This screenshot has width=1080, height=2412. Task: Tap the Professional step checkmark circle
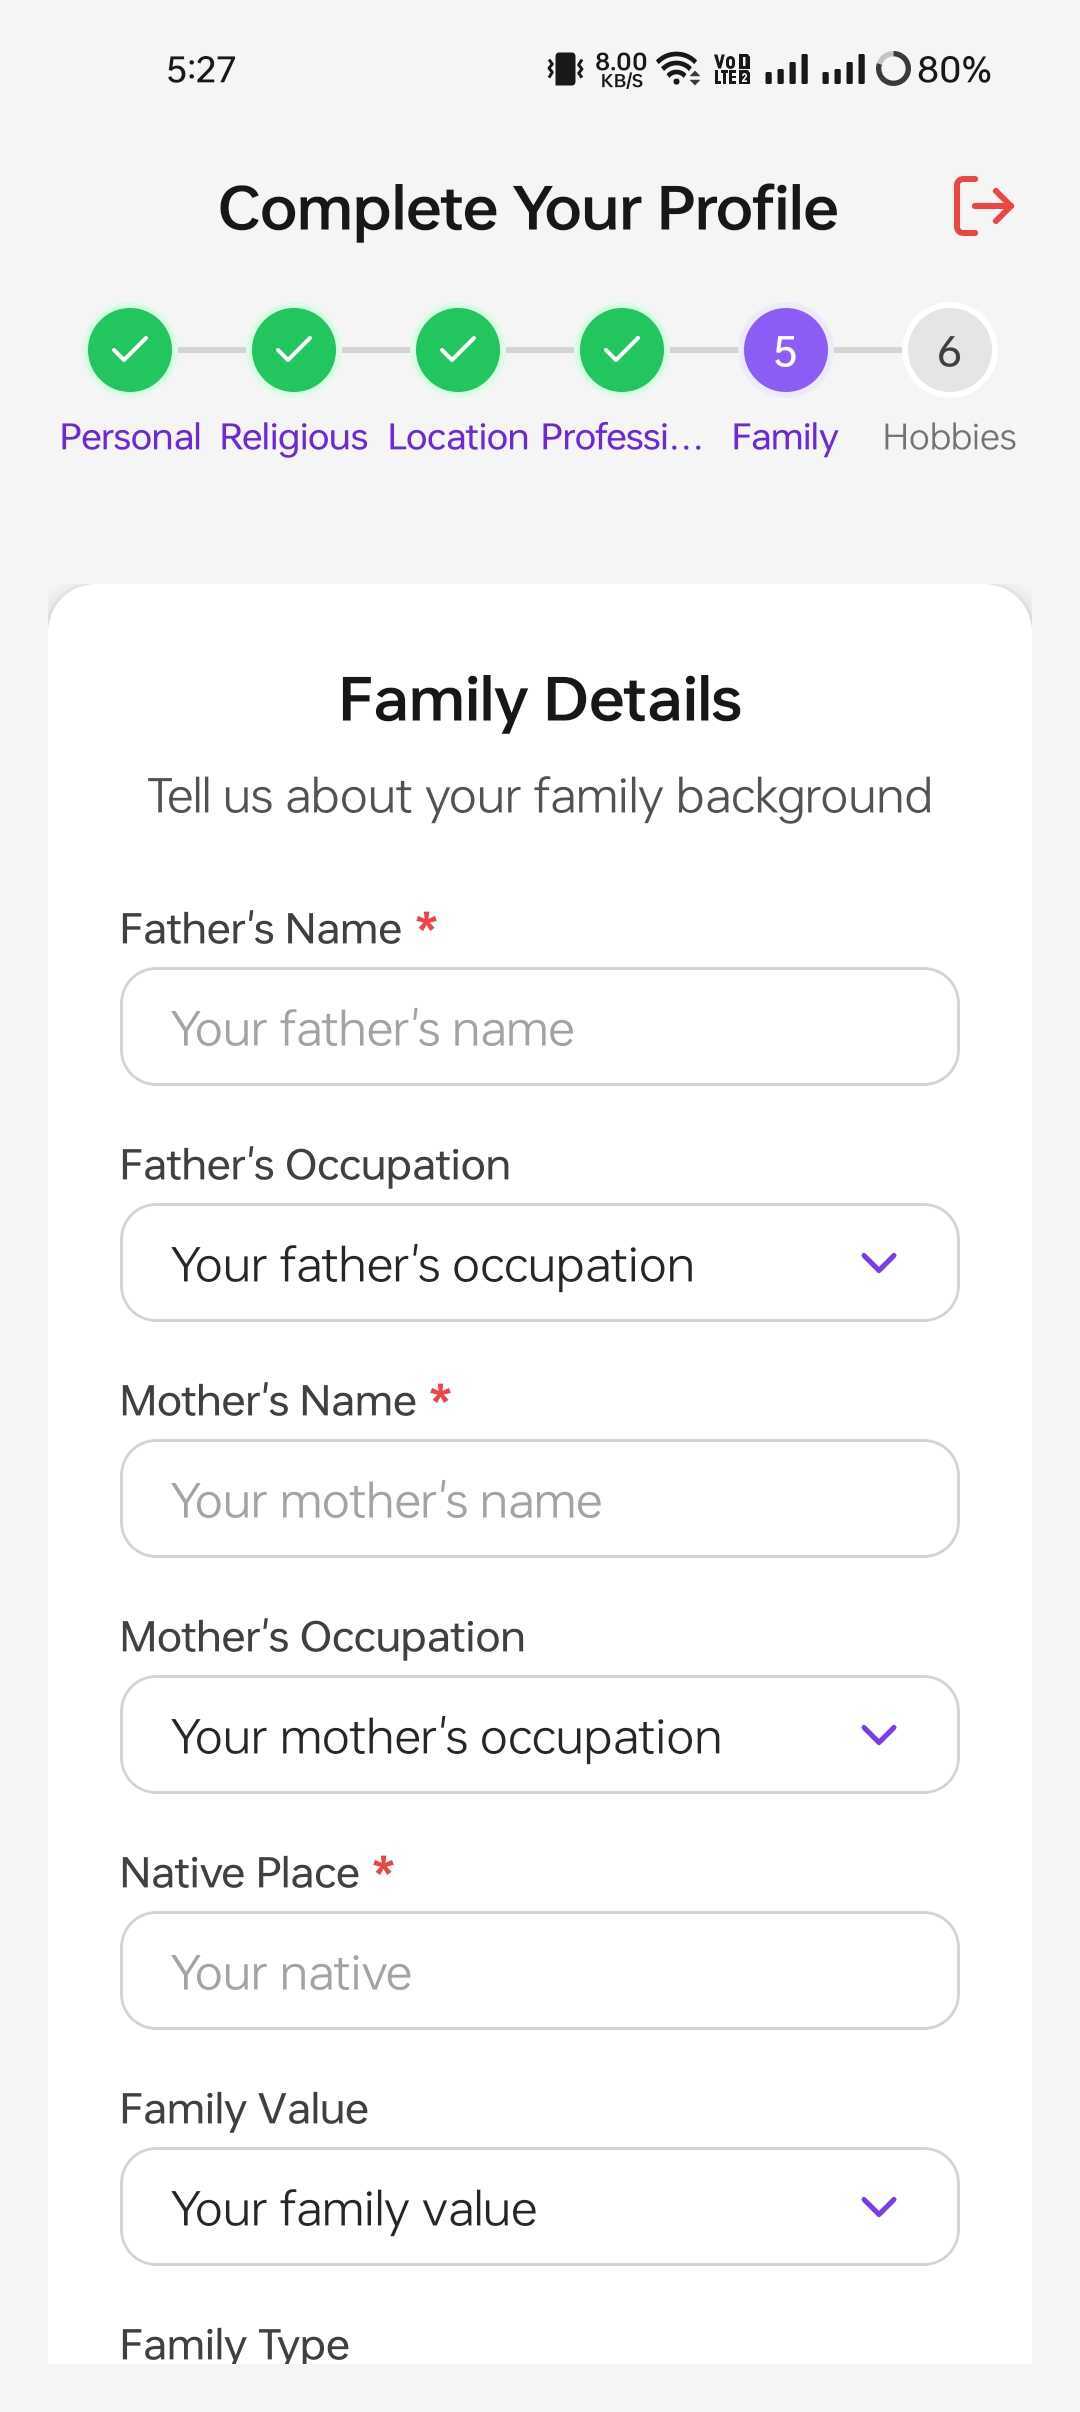tap(621, 349)
